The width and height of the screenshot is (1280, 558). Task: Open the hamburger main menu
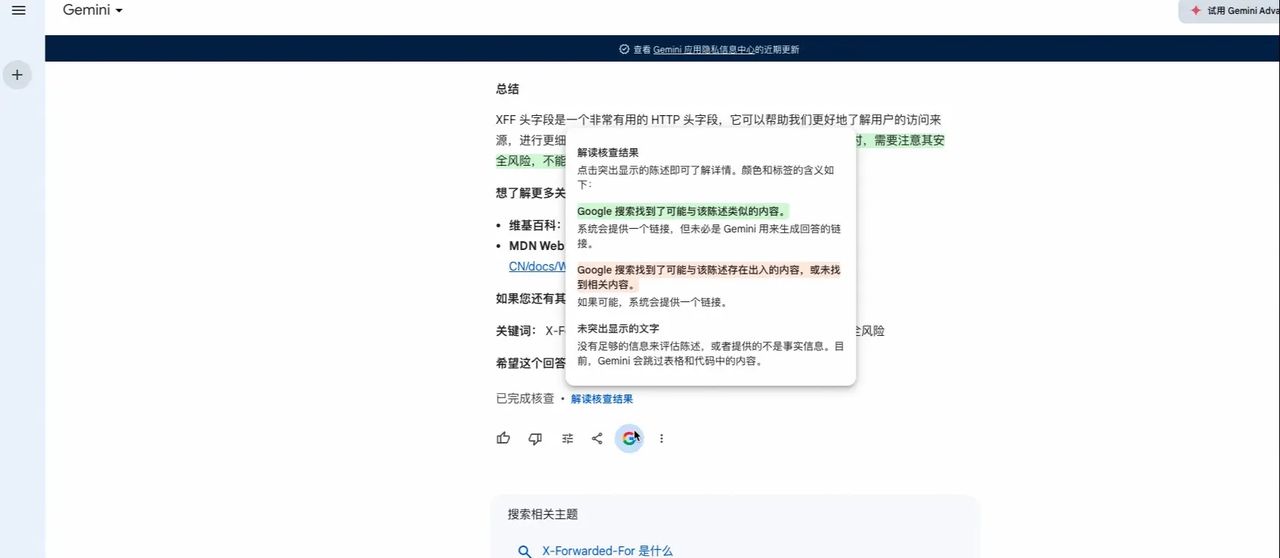click(x=18, y=10)
